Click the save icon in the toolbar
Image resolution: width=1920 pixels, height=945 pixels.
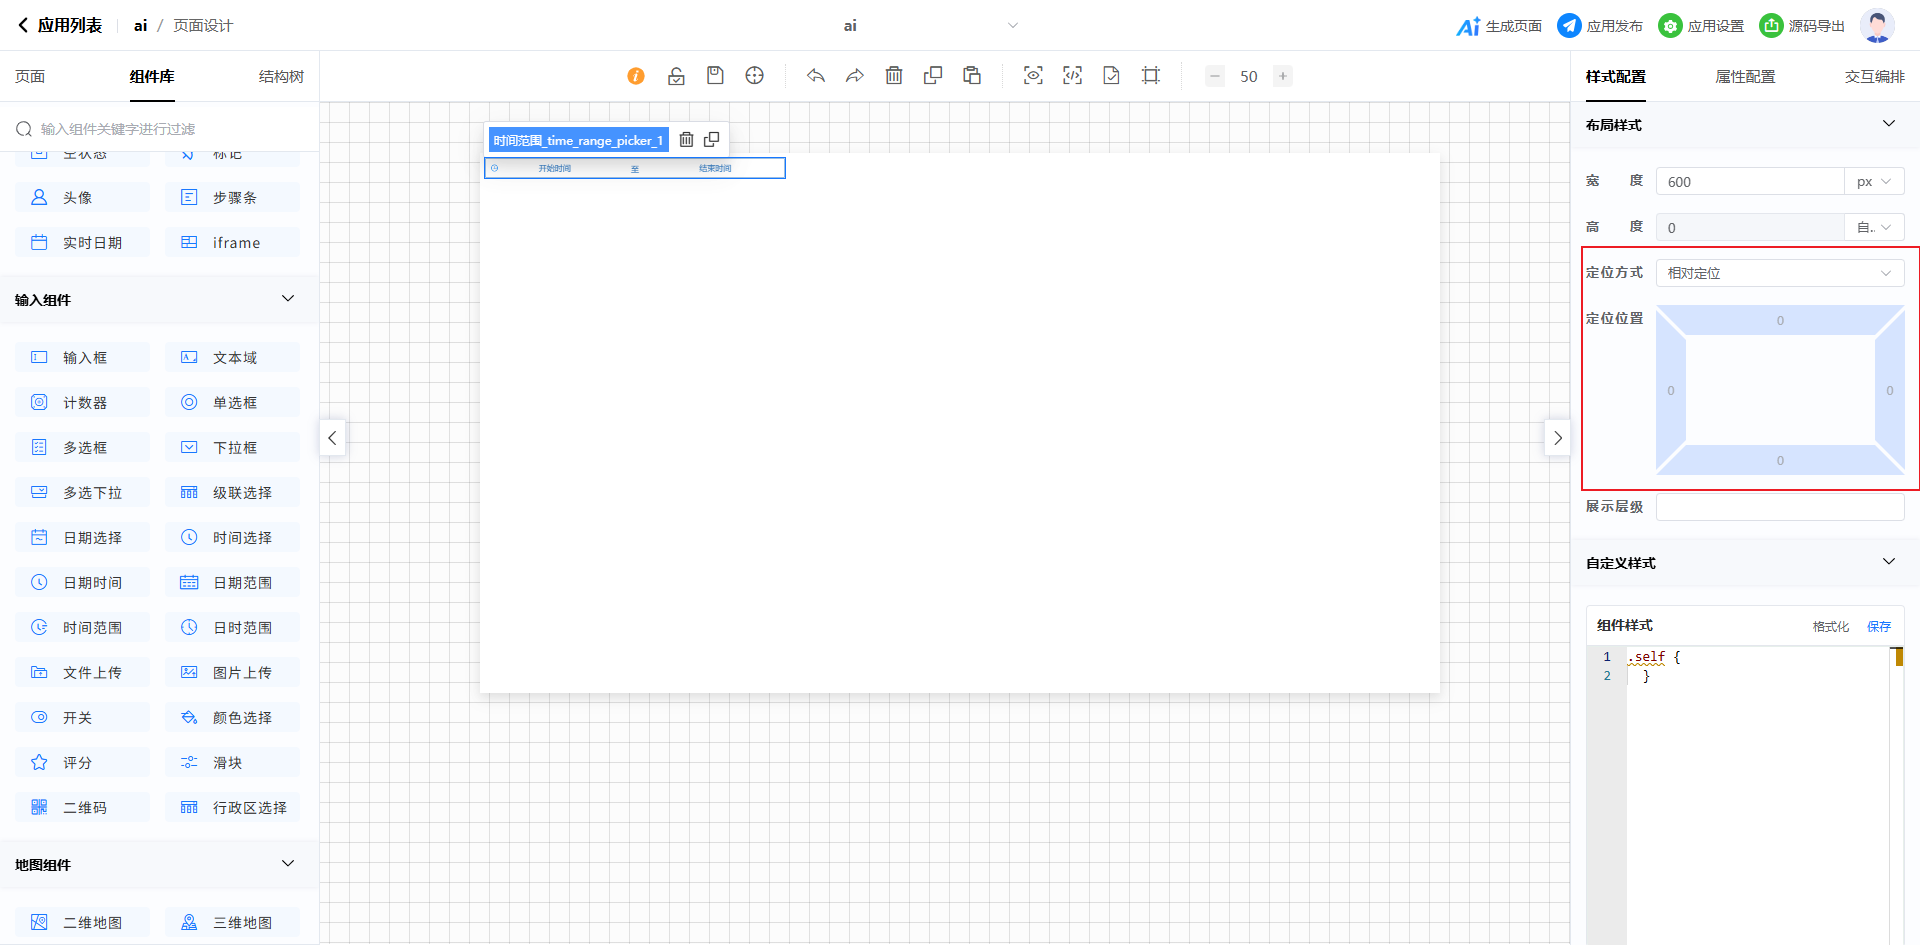[715, 76]
